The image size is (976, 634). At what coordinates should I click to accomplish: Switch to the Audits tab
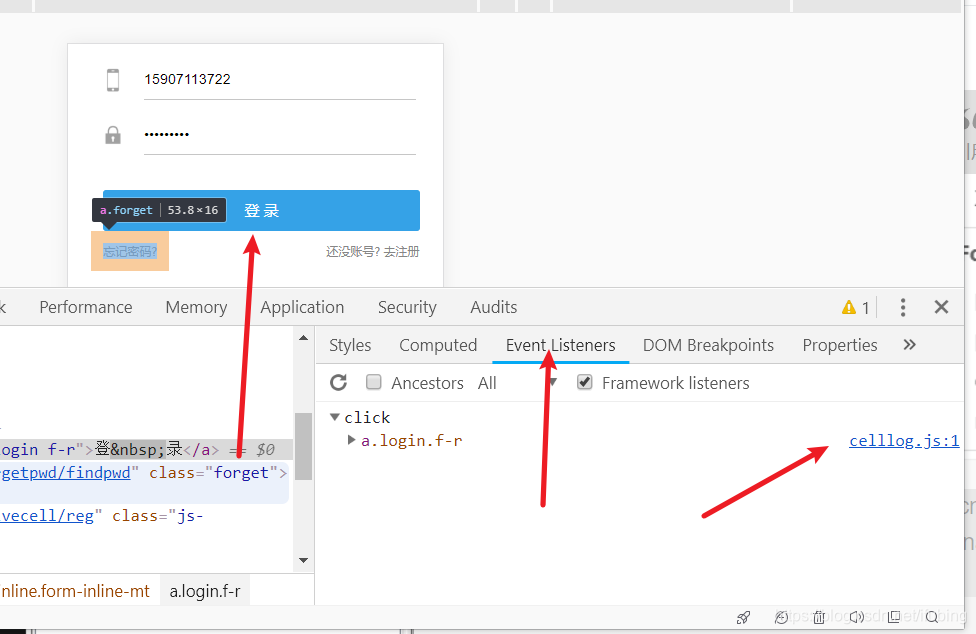[494, 307]
